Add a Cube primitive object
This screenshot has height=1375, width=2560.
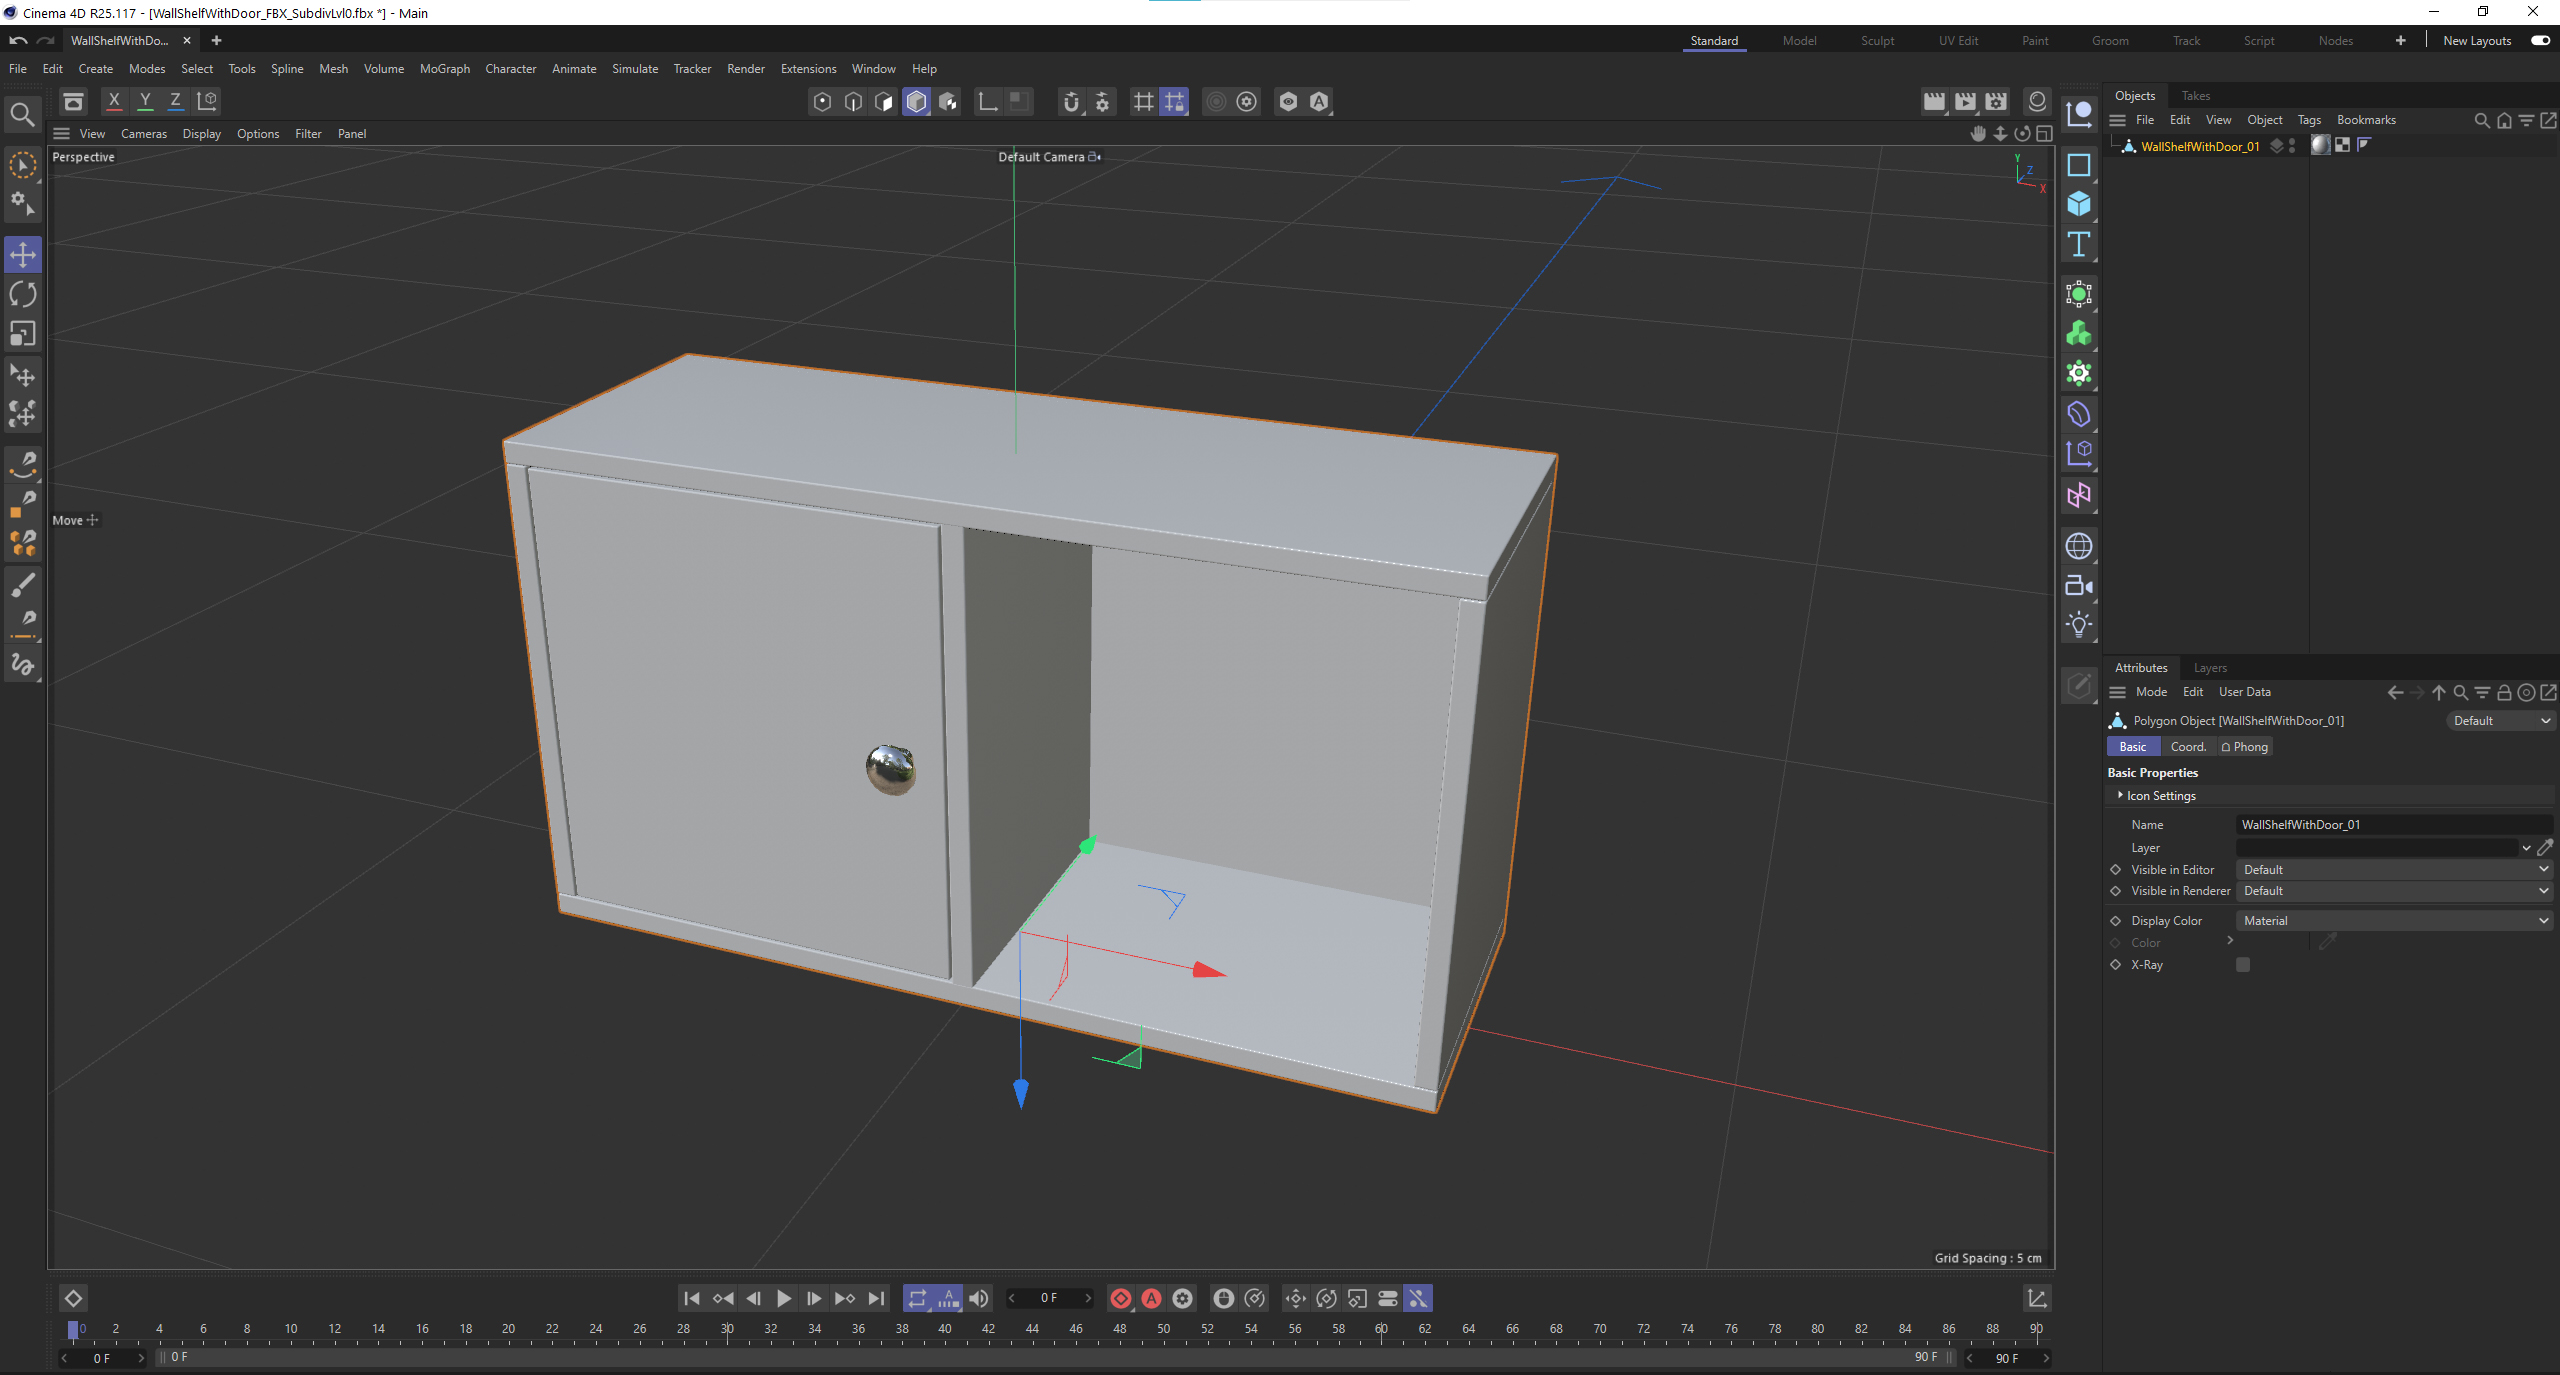click(2079, 204)
